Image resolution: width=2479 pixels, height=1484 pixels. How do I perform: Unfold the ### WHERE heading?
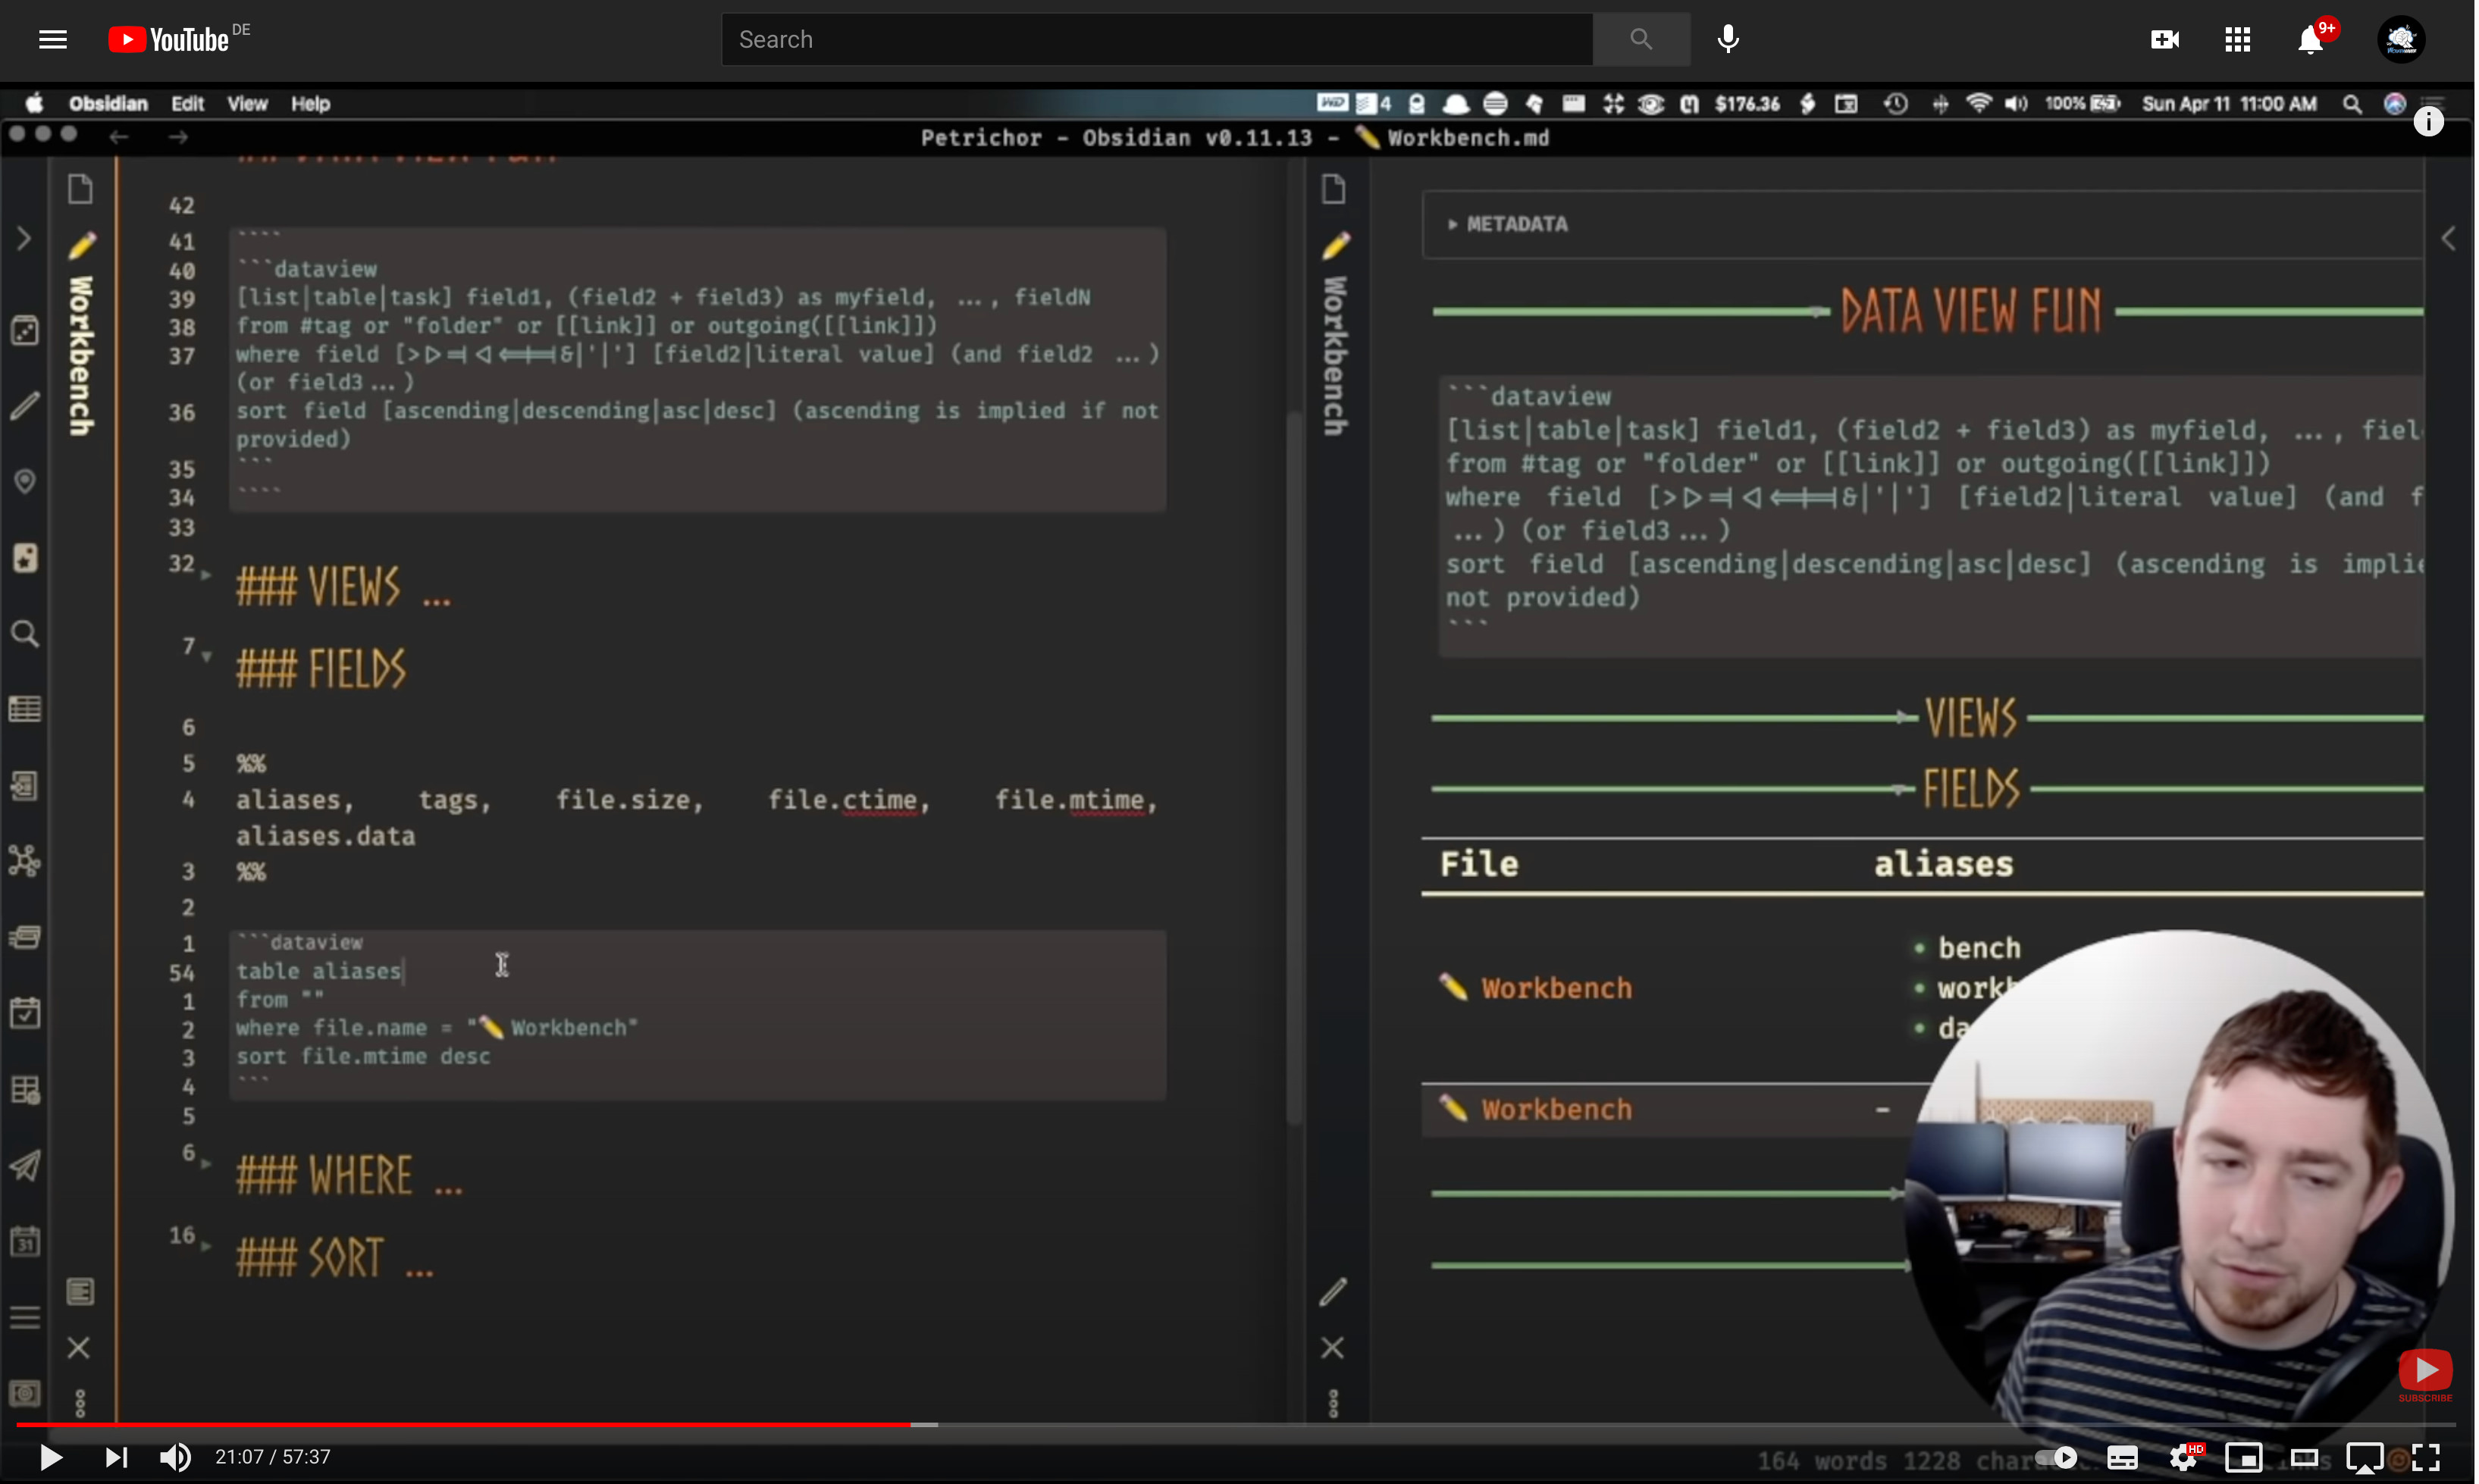pyautogui.click(x=207, y=1164)
